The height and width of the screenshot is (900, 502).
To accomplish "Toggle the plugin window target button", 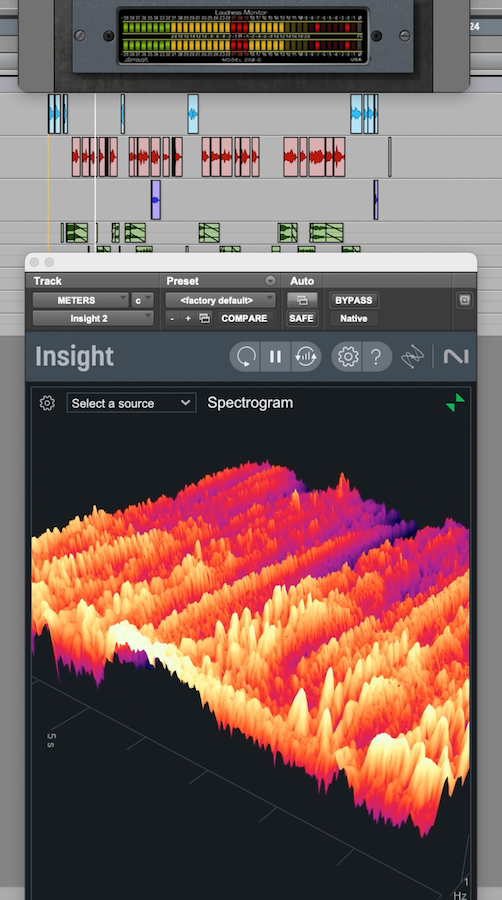I will point(464,300).
